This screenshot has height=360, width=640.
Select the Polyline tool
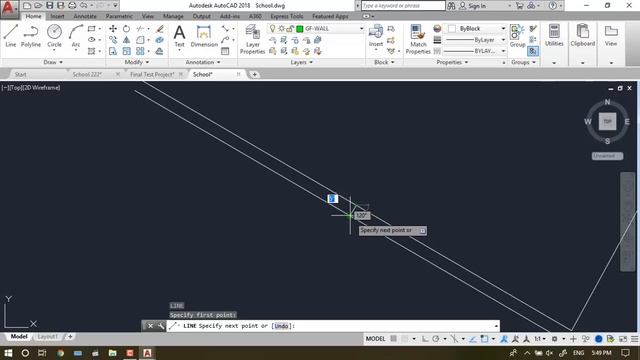31,36
